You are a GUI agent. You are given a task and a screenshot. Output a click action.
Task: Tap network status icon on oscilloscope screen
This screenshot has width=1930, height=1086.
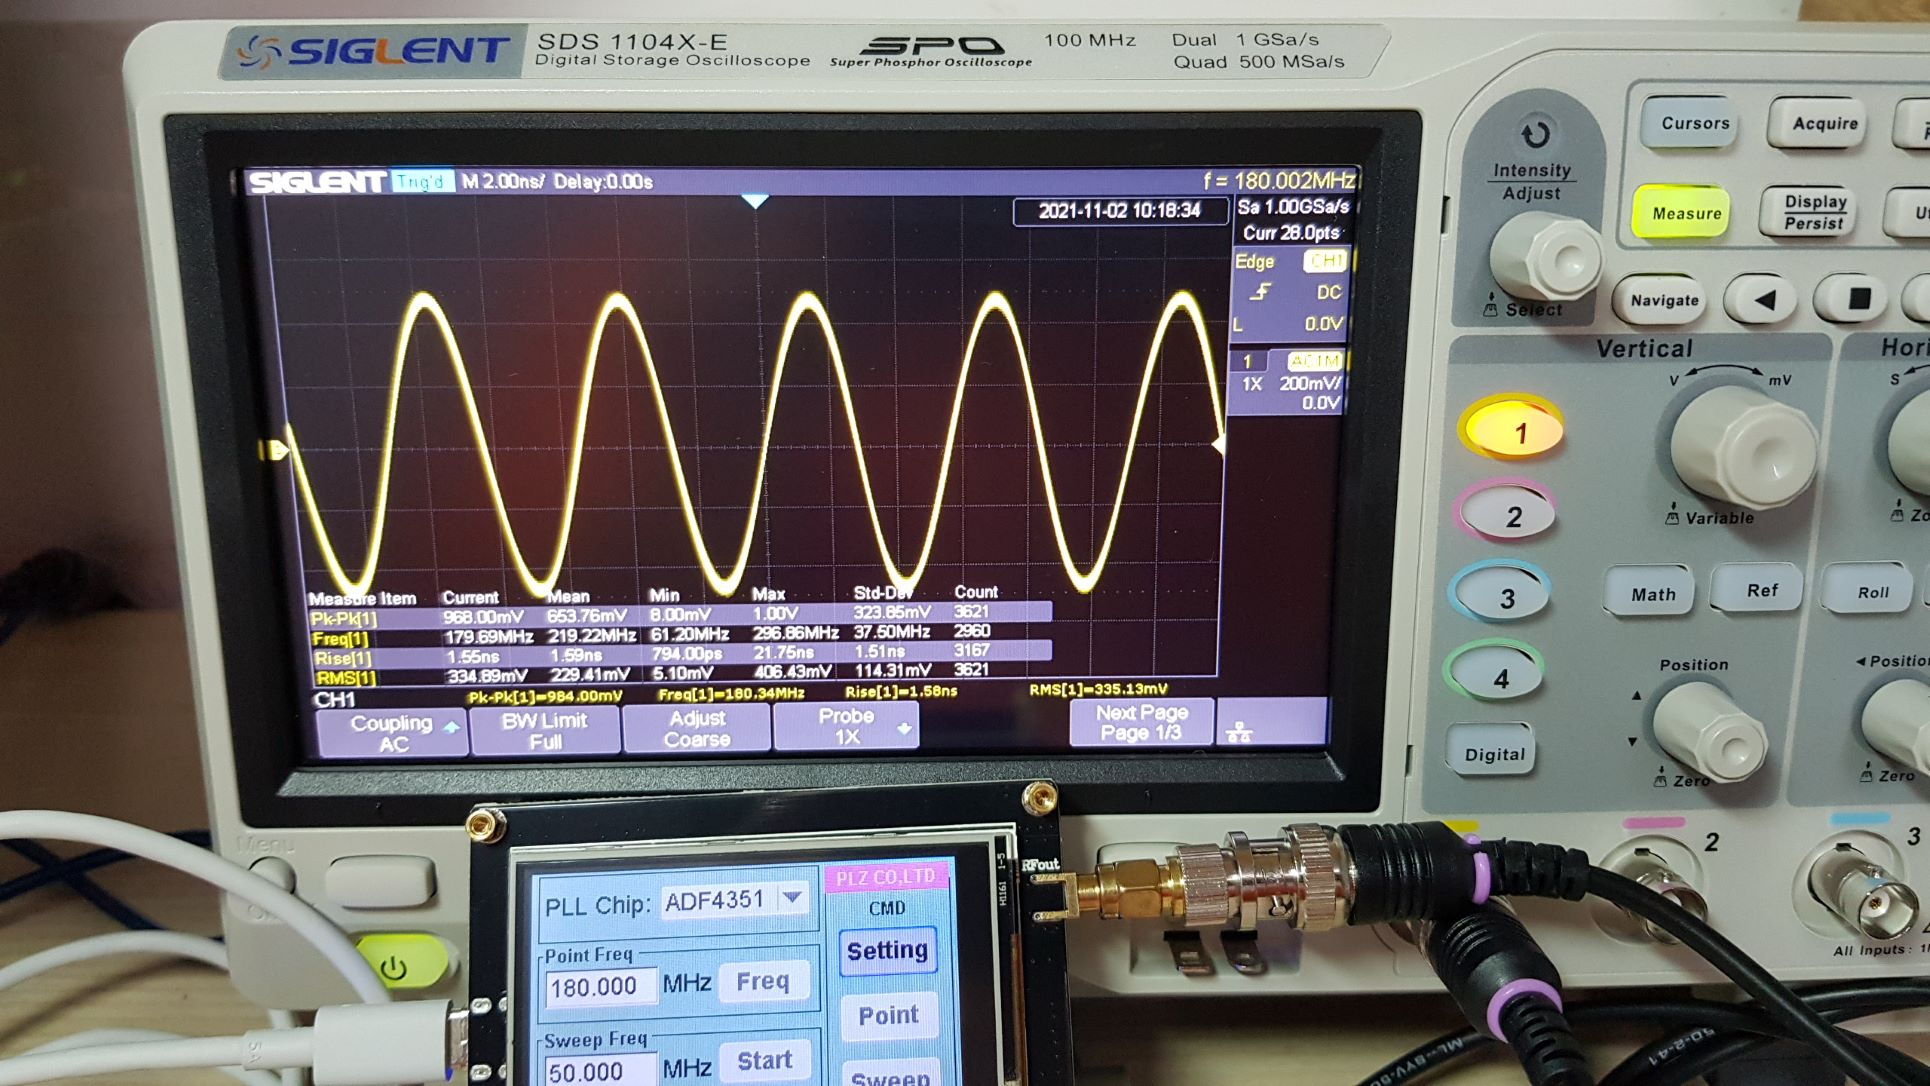1239,732
